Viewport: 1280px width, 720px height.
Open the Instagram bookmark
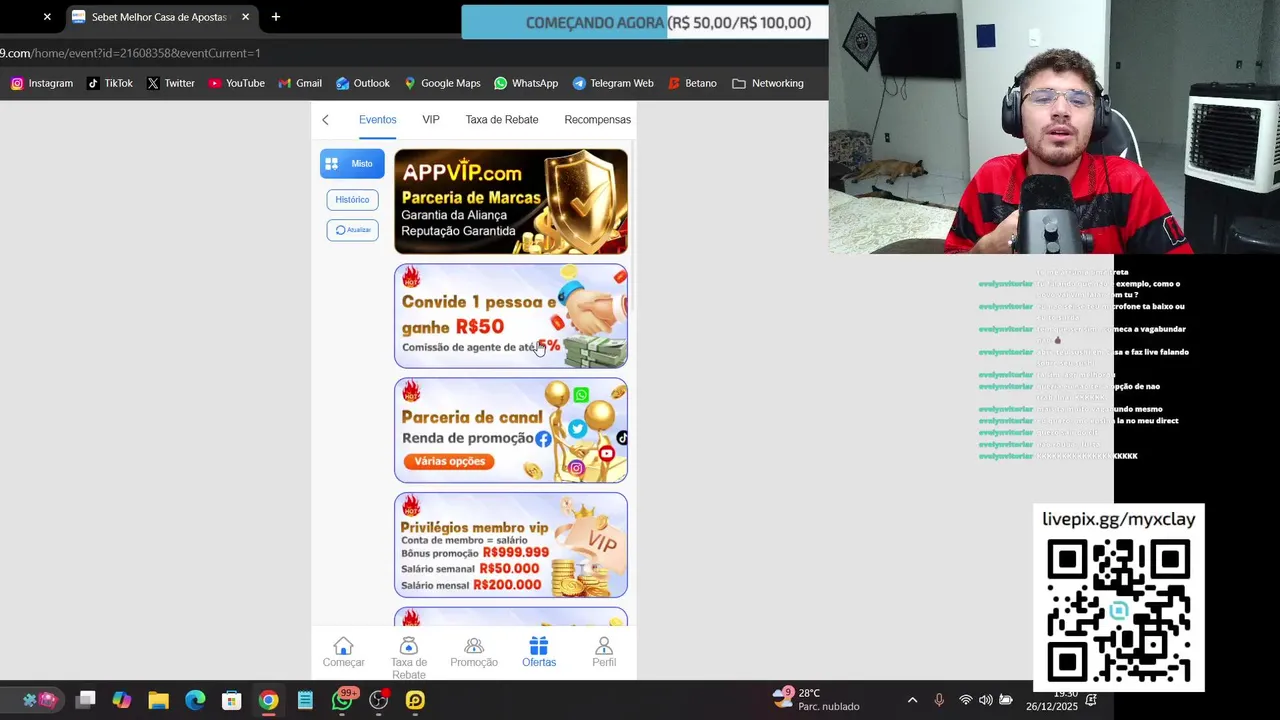click(42, 83)
